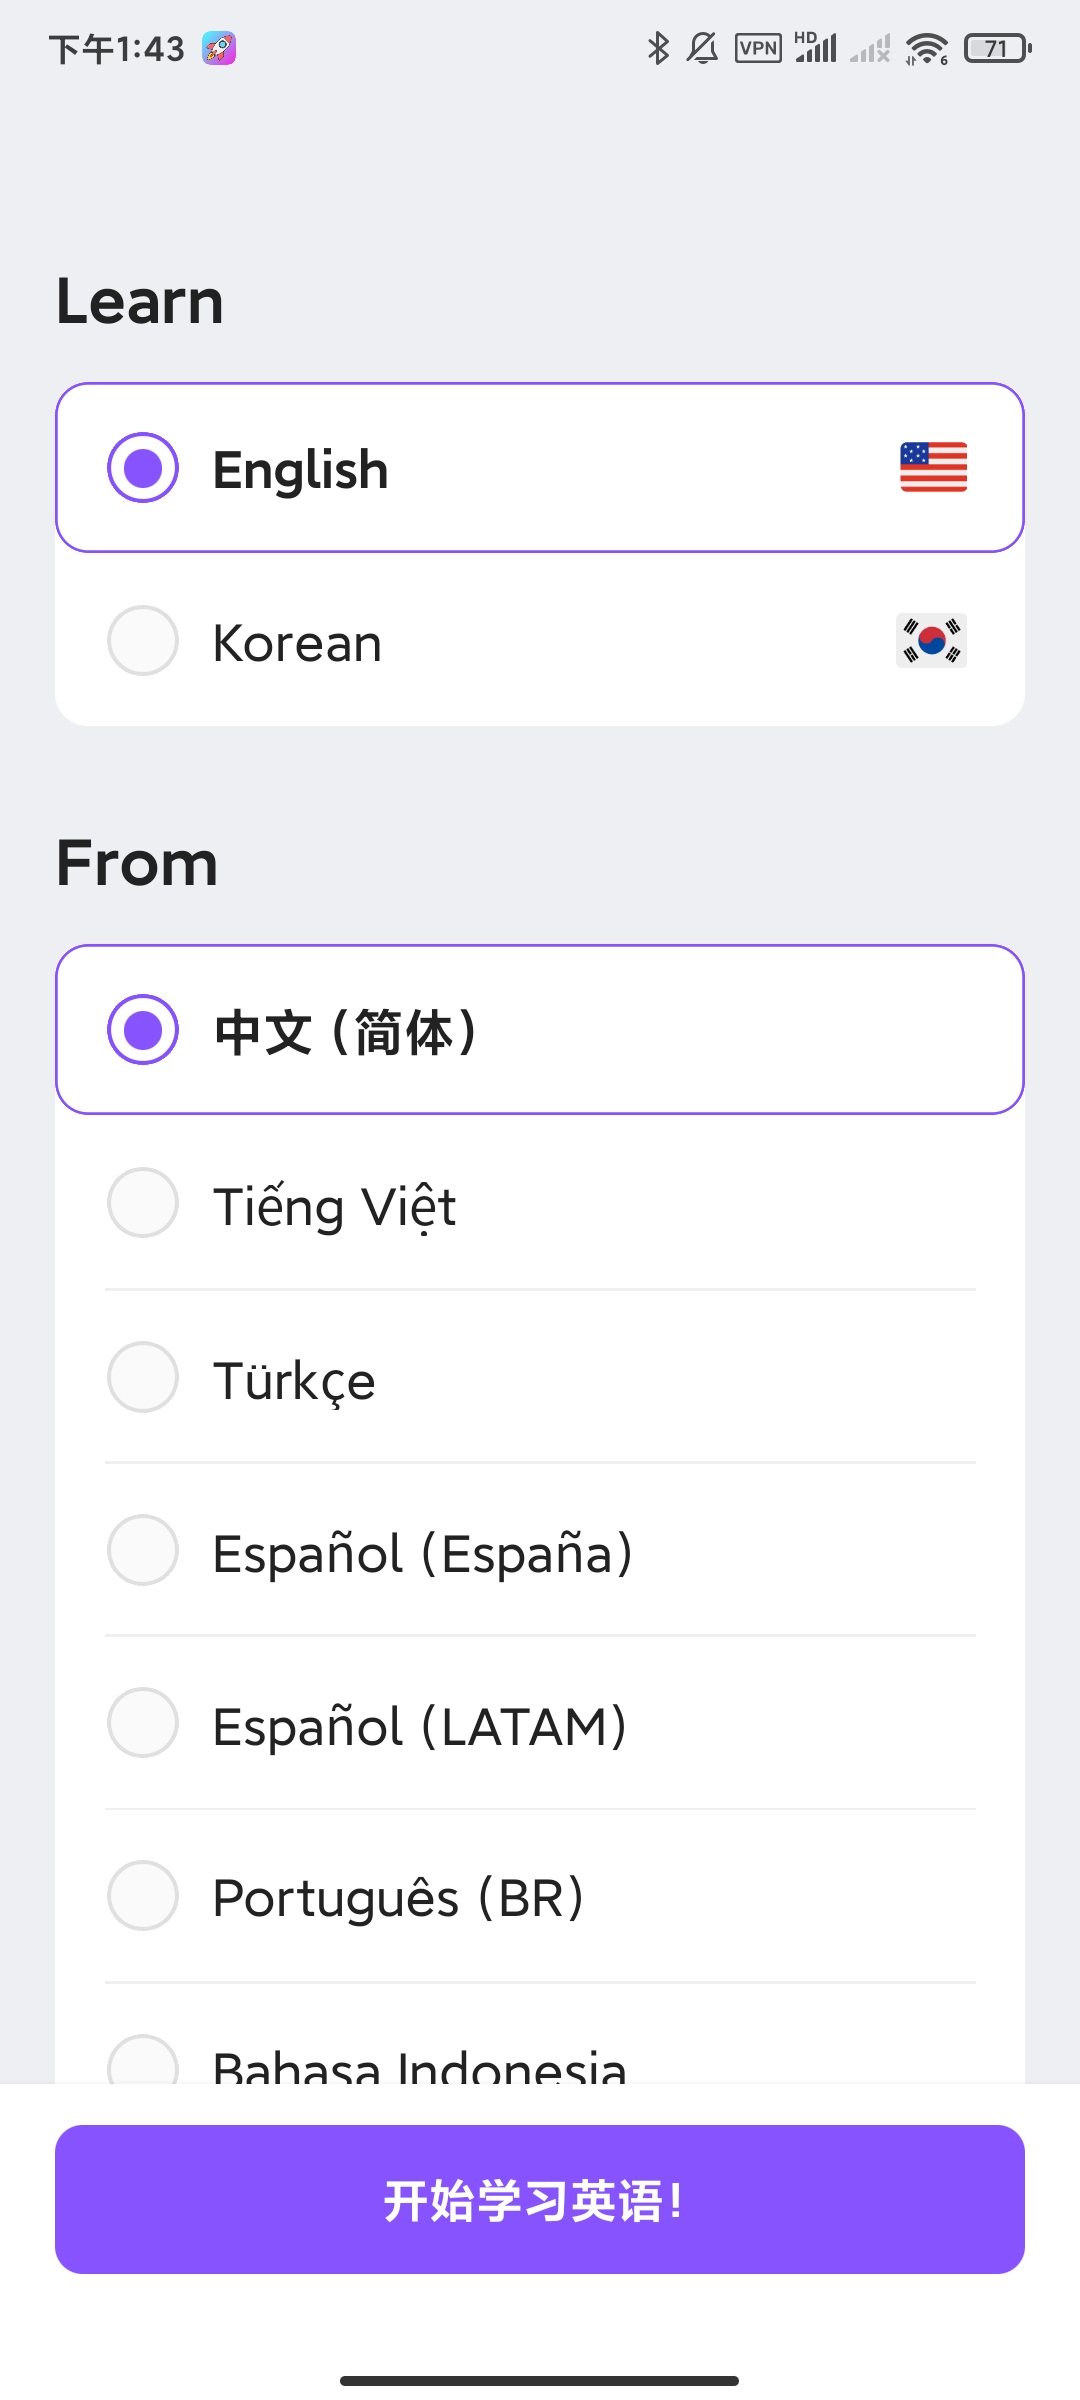Tap the VPN indicator icon
This screenshot has height=2400, width=1080.
click(758, 48)
